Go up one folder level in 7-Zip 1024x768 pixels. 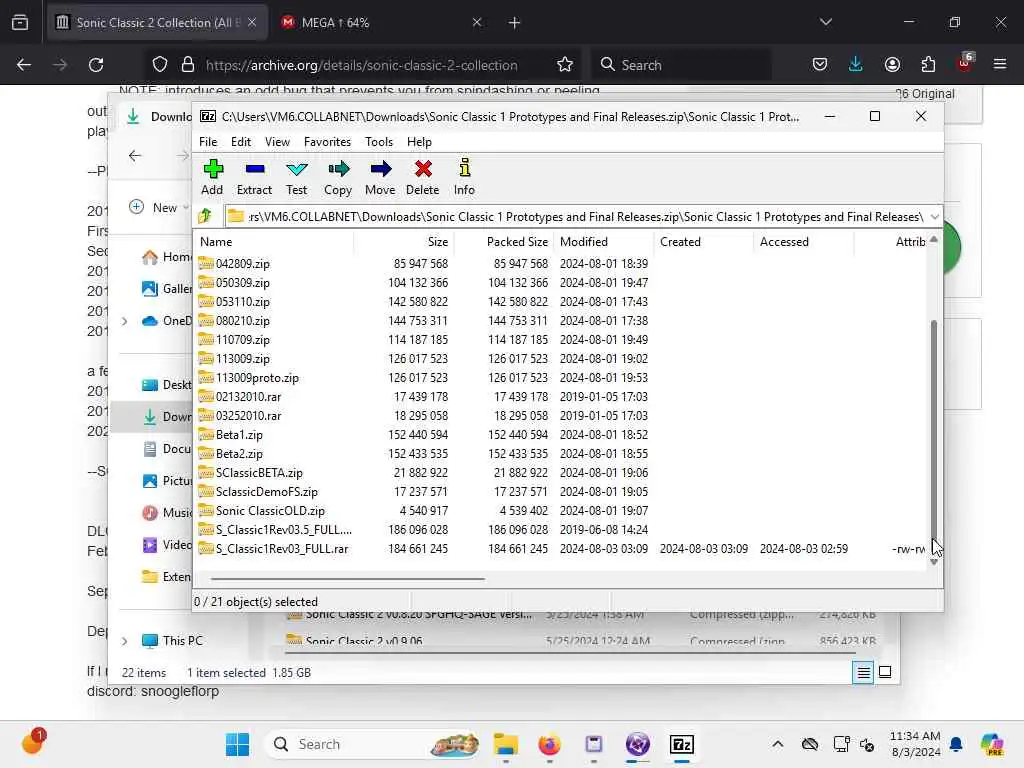click(205, 216)
